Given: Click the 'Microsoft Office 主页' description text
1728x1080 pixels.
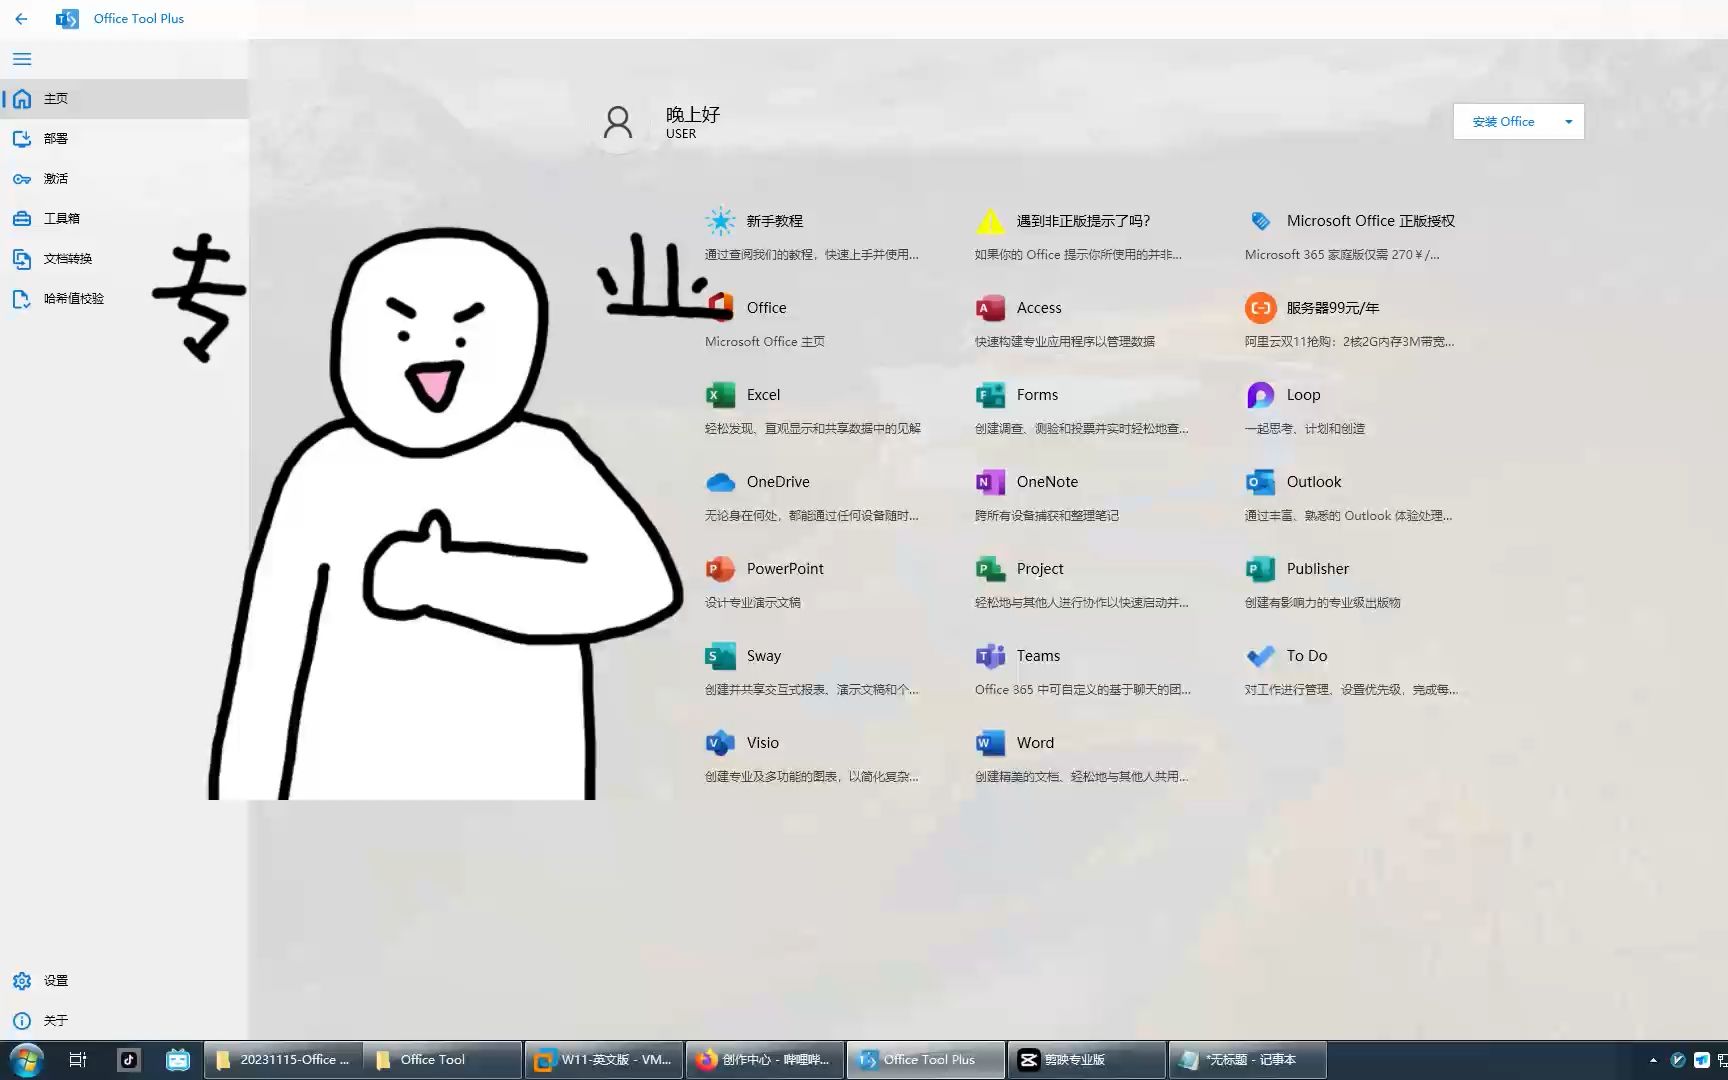Looking at the screenshot, I should (x=765, y=342).
